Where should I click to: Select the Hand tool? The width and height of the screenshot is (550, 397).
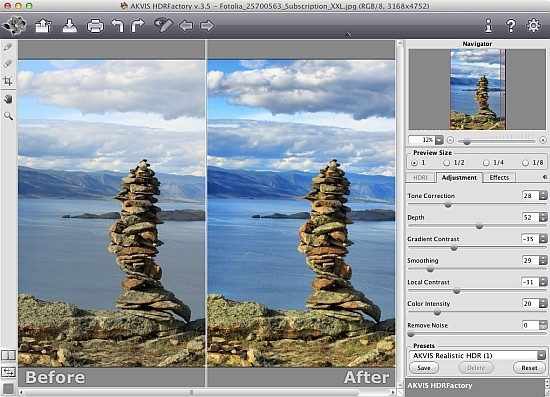click(x=8, y=99)
